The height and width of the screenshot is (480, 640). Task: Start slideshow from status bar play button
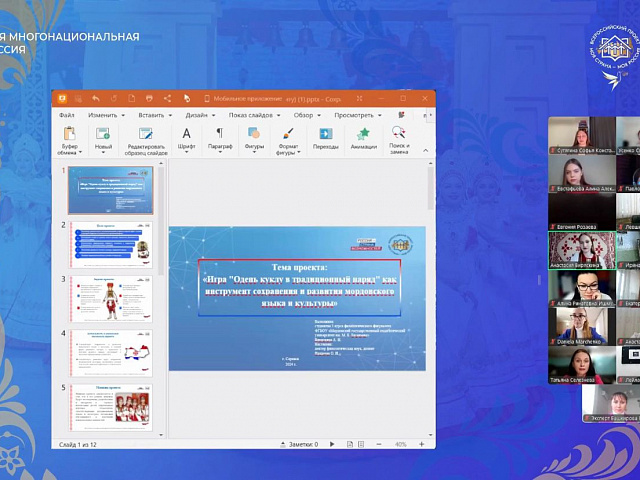pos(332,444)
